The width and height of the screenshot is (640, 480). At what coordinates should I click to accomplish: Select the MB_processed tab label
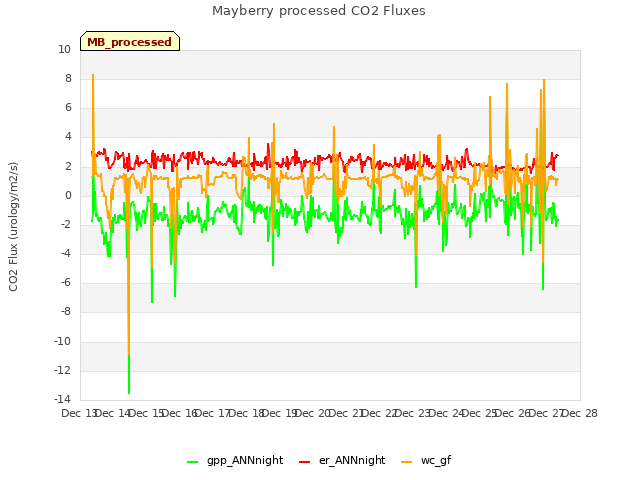(129, 42)
